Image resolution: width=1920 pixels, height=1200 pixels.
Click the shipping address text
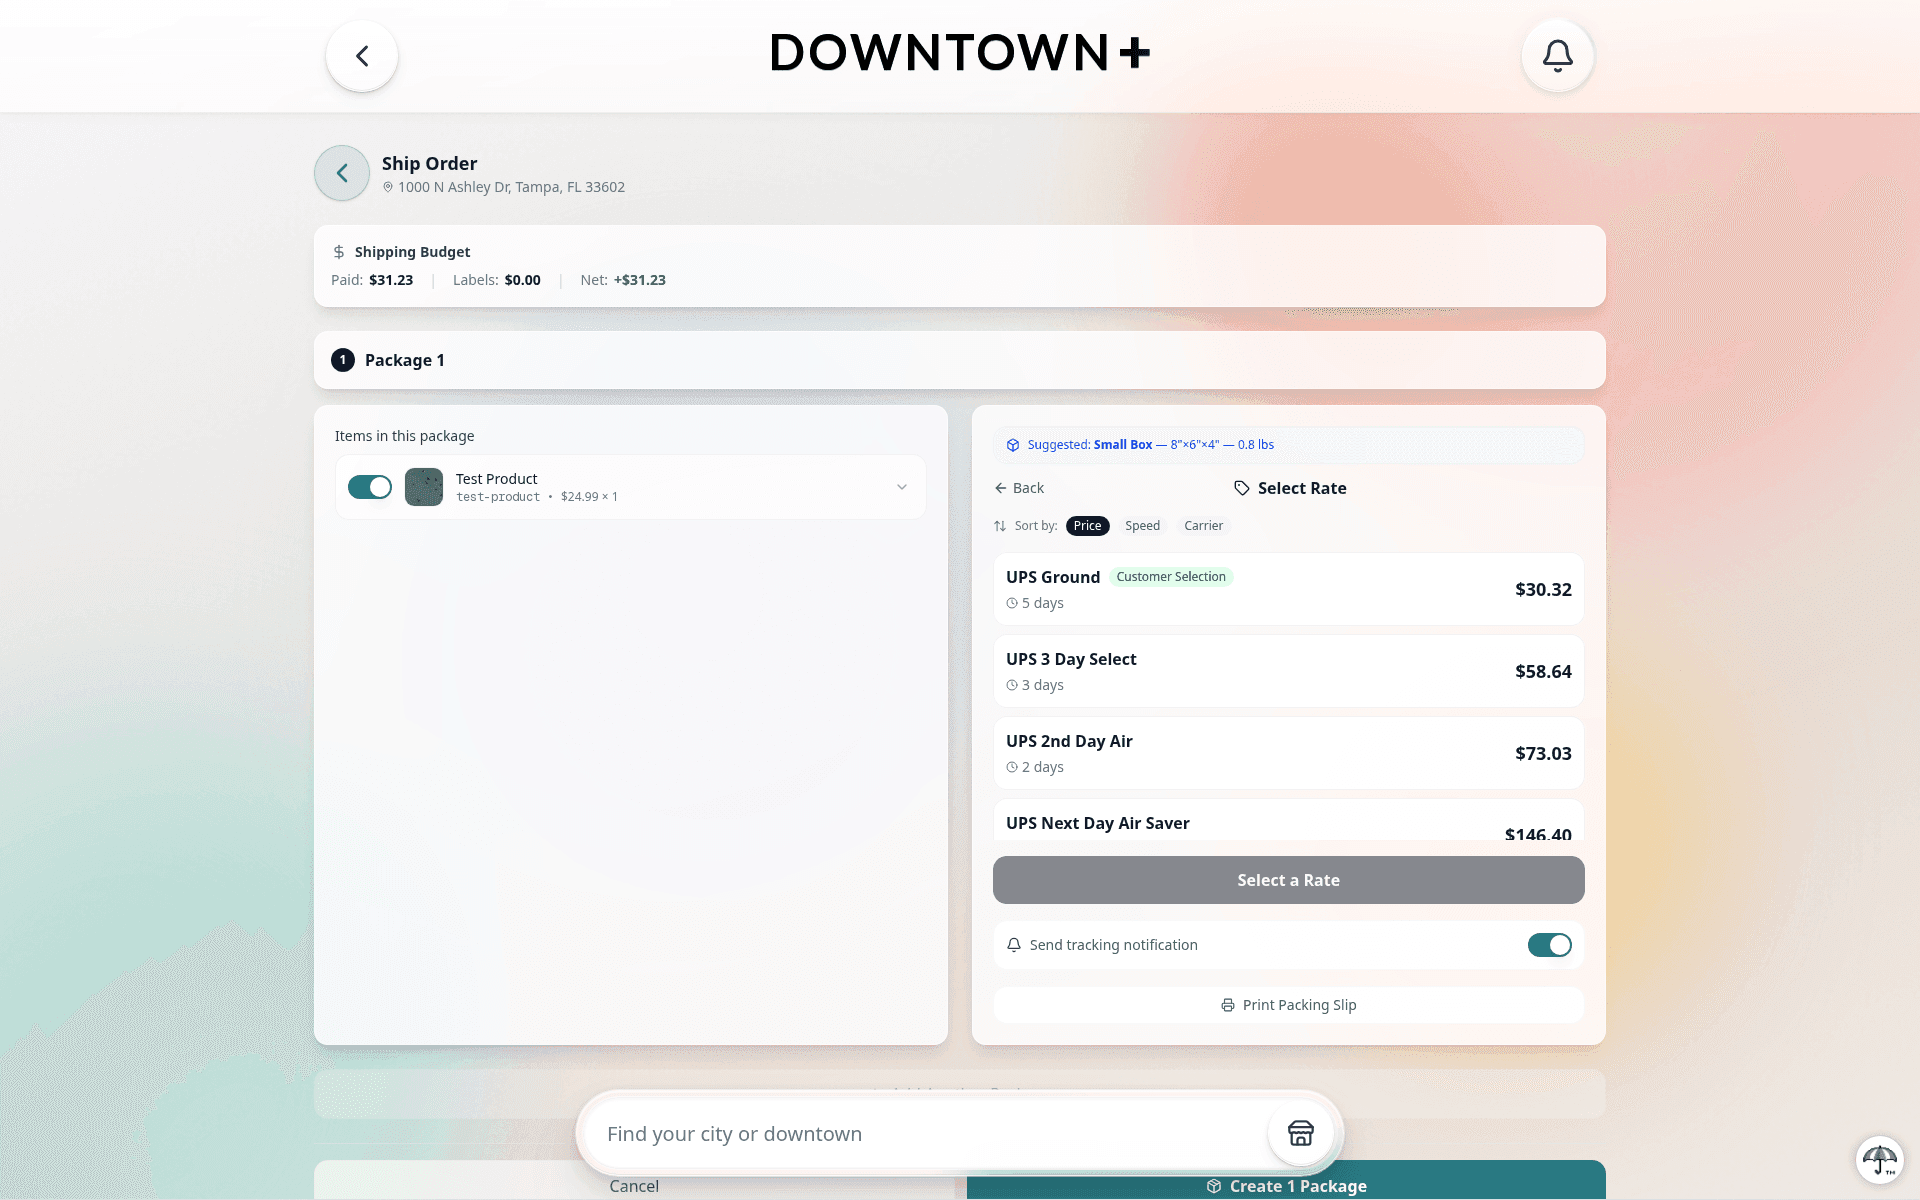[511, 187]
